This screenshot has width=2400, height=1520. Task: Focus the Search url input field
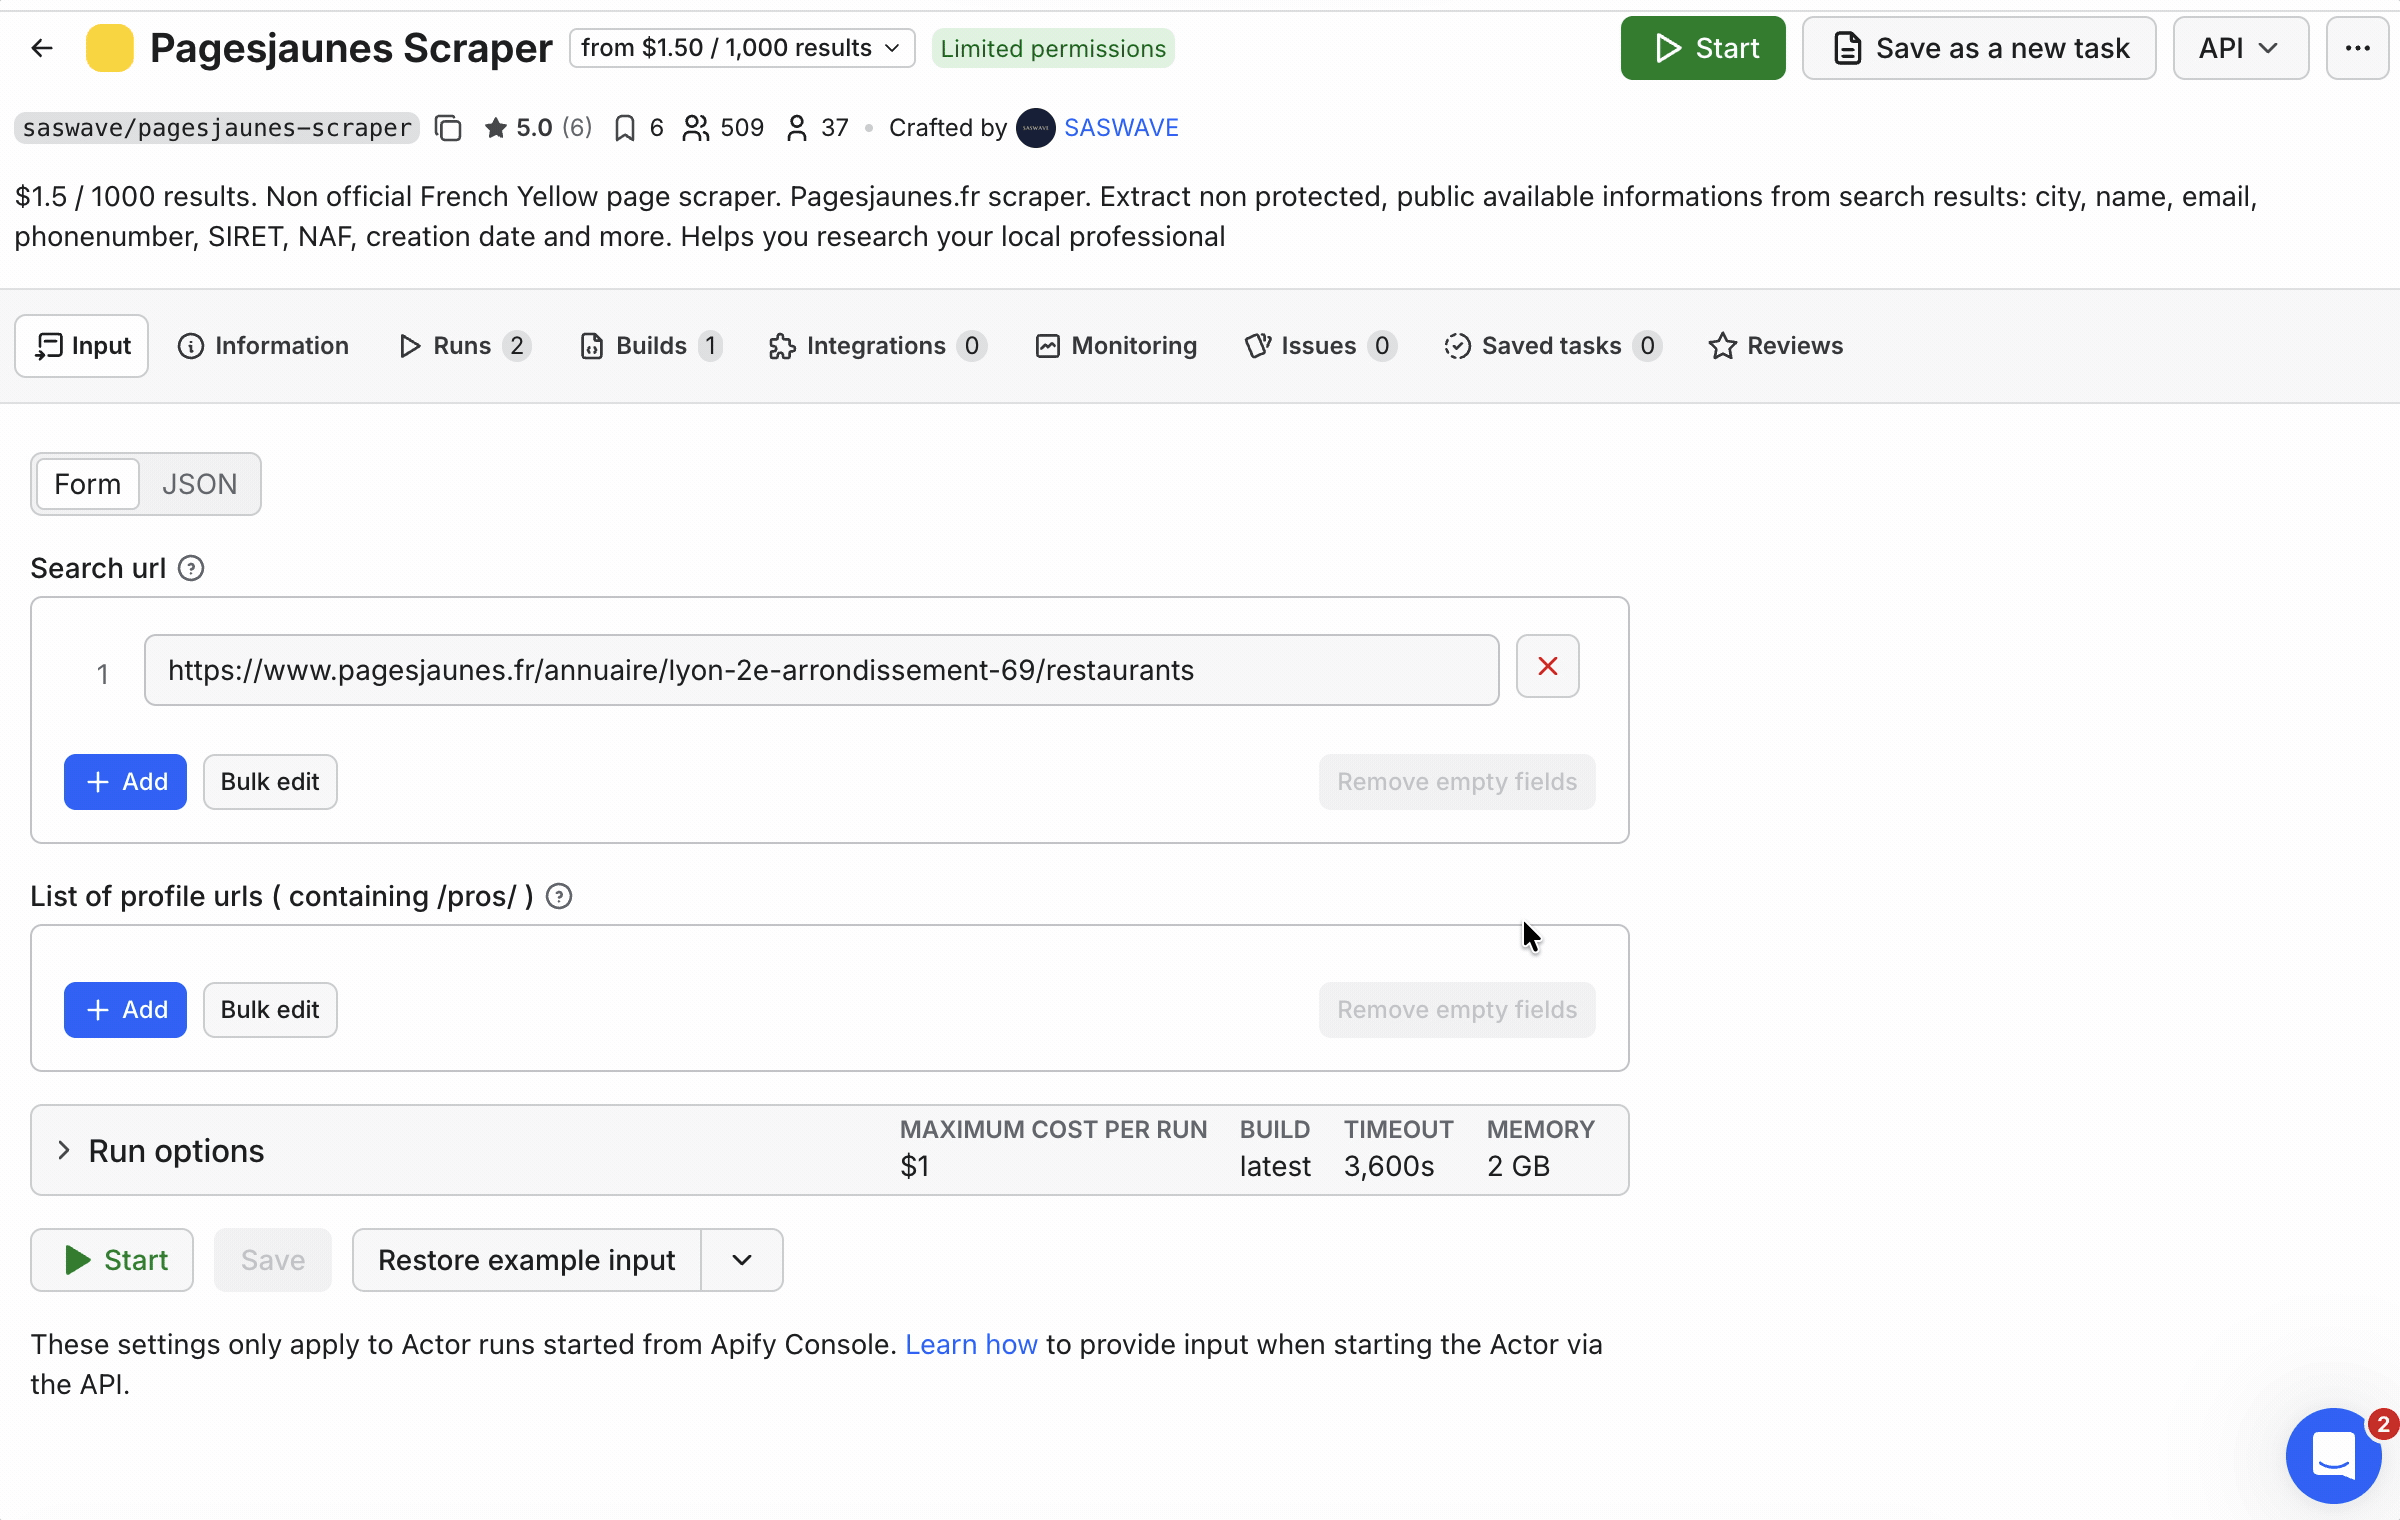[822, 670]
